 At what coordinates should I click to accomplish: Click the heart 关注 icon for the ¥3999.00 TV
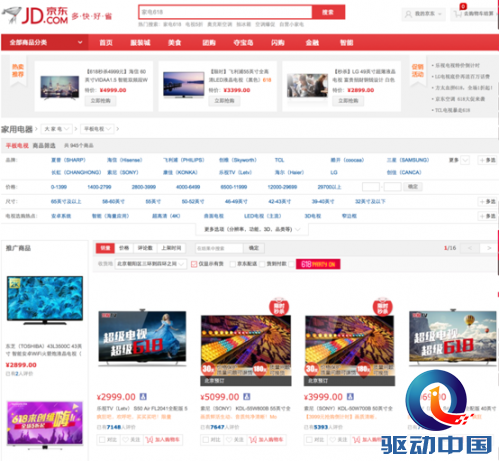click(x=333, y=440)
